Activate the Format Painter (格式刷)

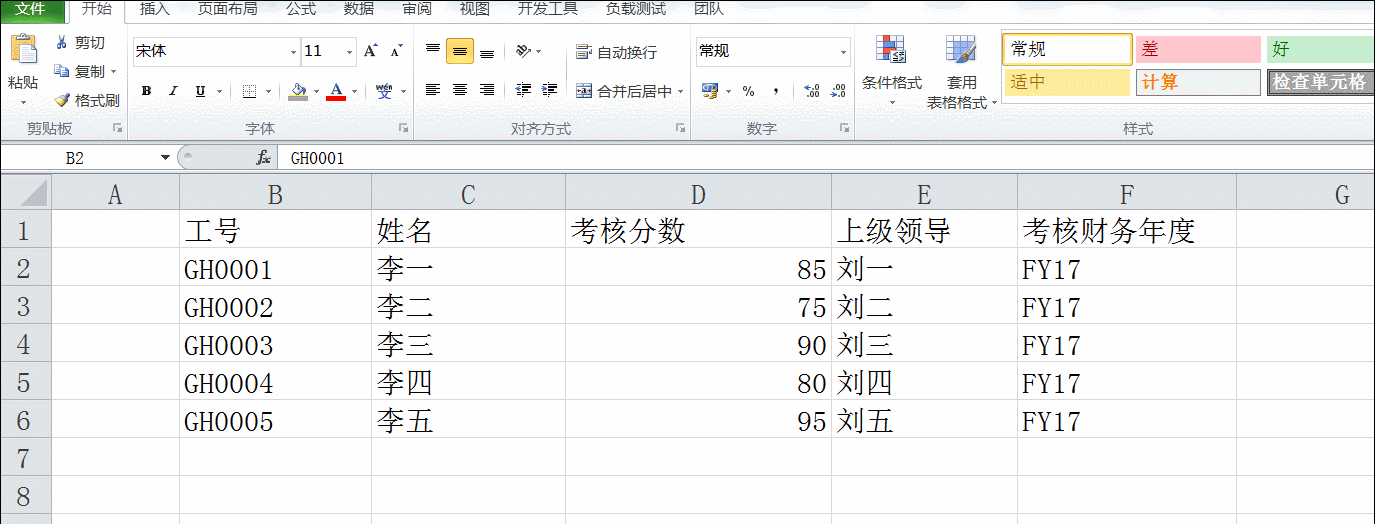tap(87, 100)
